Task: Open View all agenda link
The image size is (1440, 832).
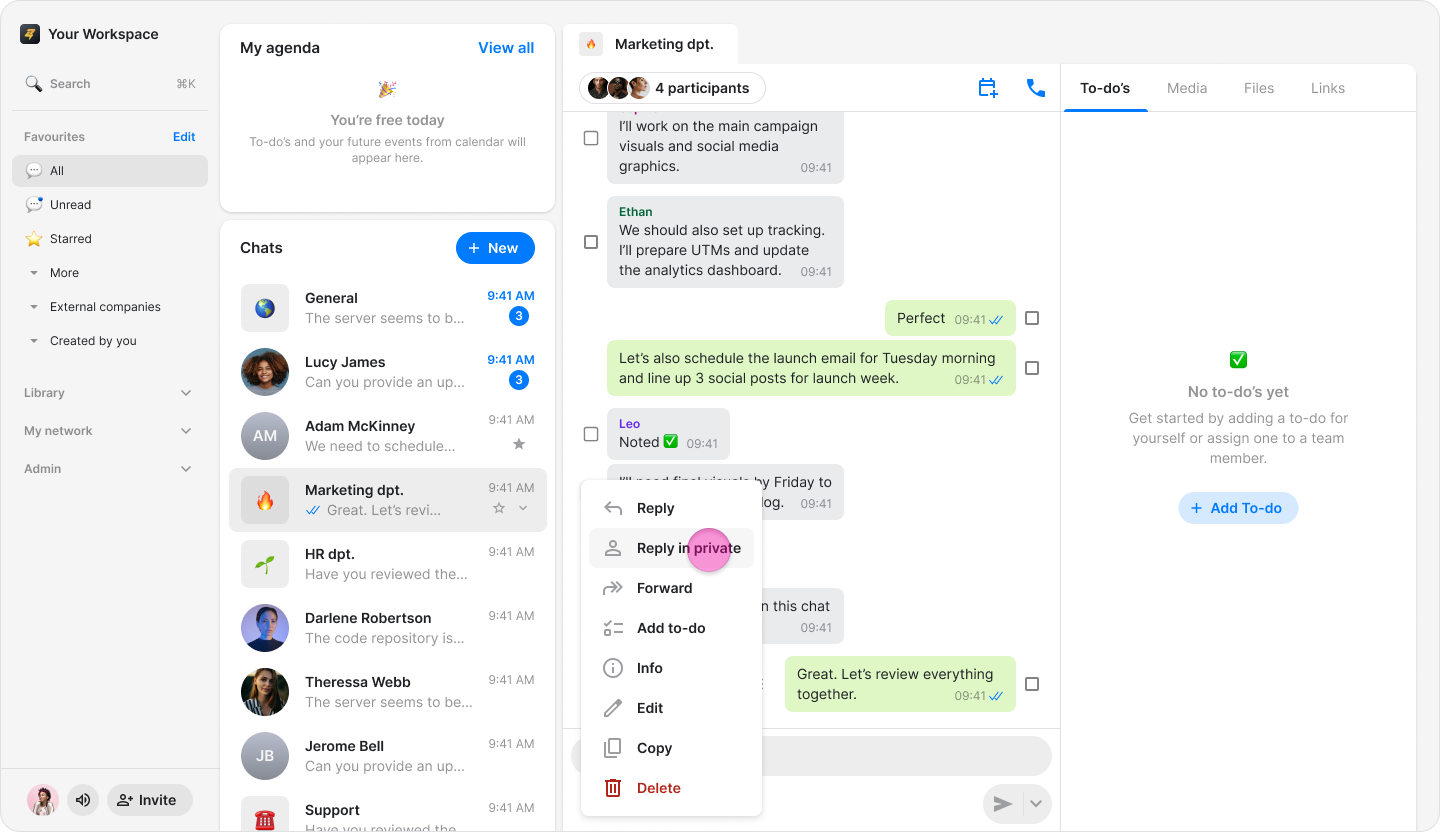Action: point(506,48)
